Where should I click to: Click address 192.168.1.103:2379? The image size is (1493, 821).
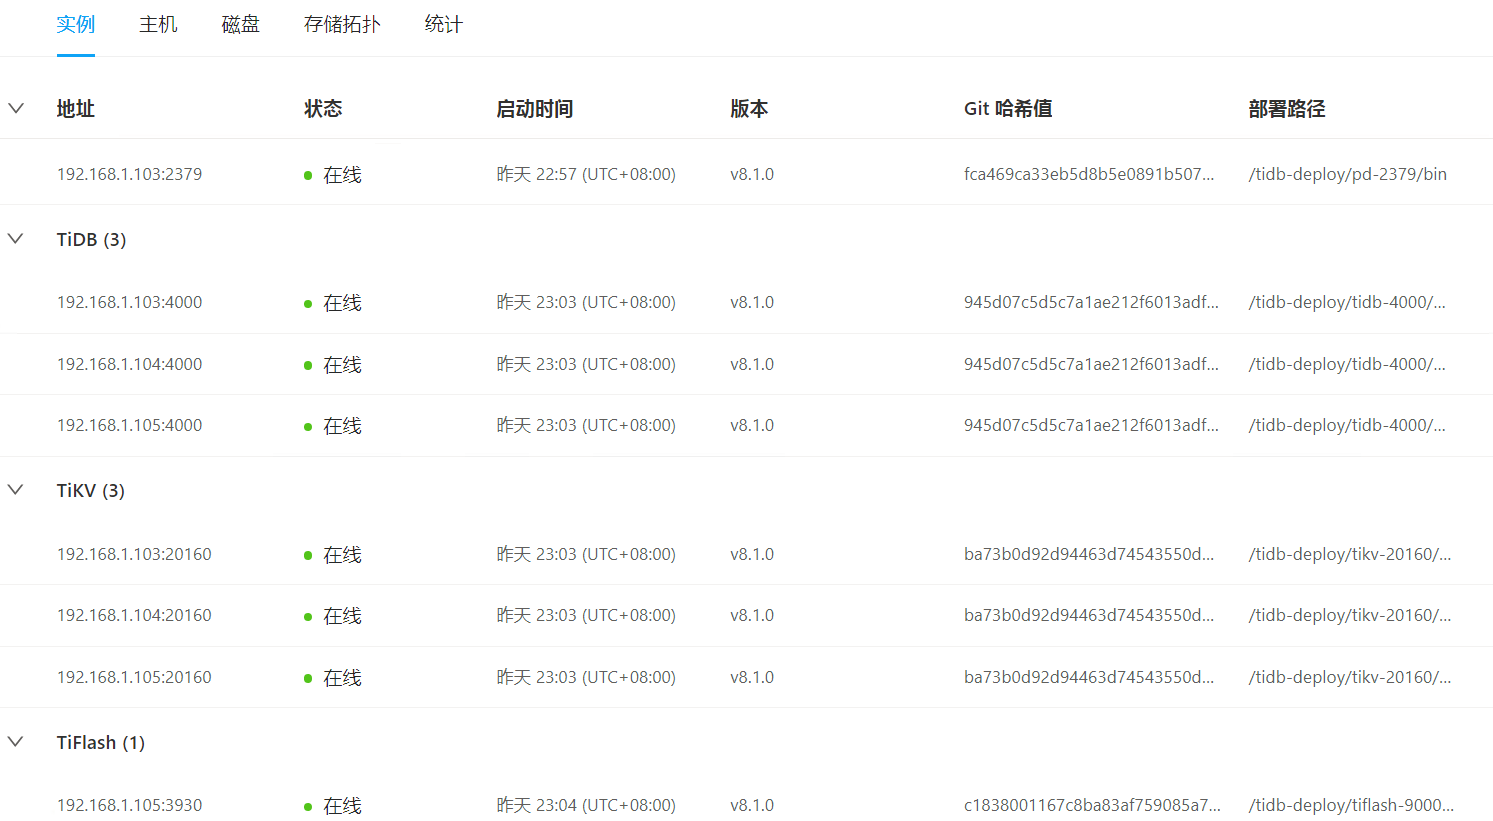pyautogui.click(x=129, y=174)
